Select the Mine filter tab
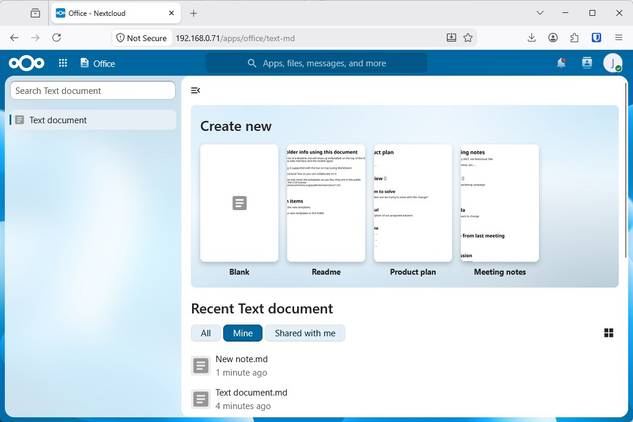 click(243, 333)
